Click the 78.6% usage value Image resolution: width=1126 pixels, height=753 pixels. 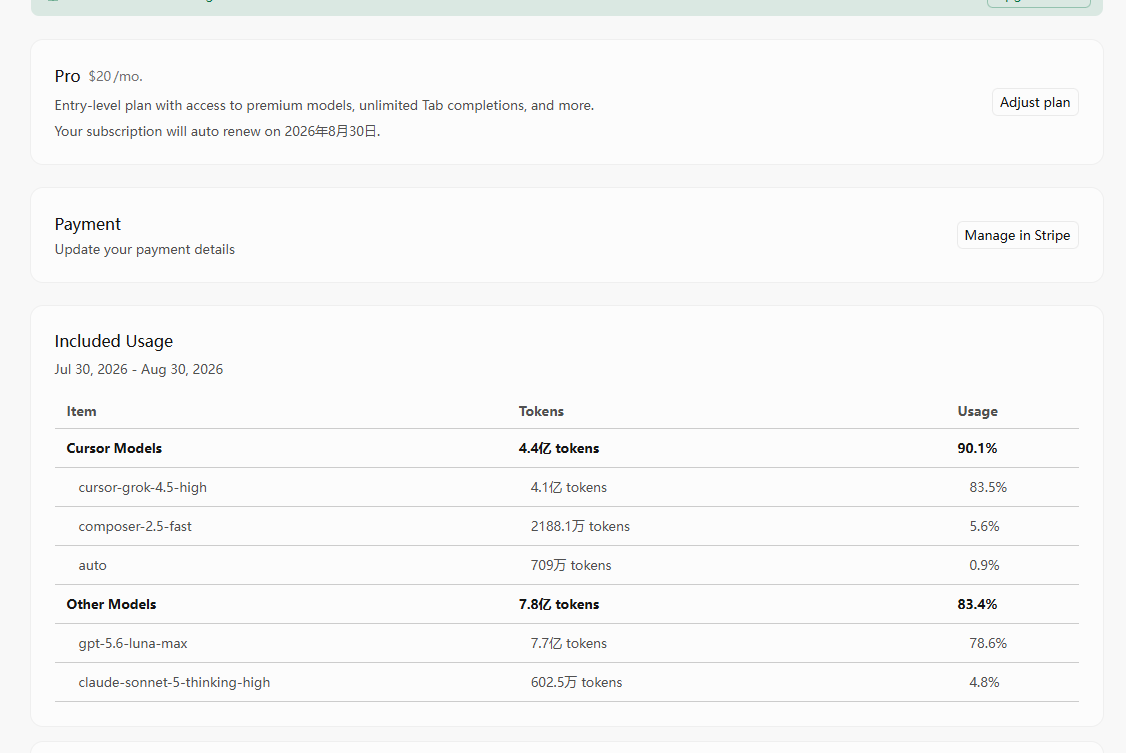pyautogui.click(x=988, y=643)
